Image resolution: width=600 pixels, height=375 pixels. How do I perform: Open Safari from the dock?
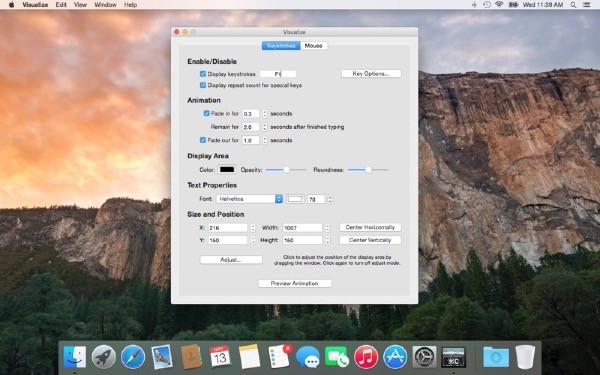133,357
